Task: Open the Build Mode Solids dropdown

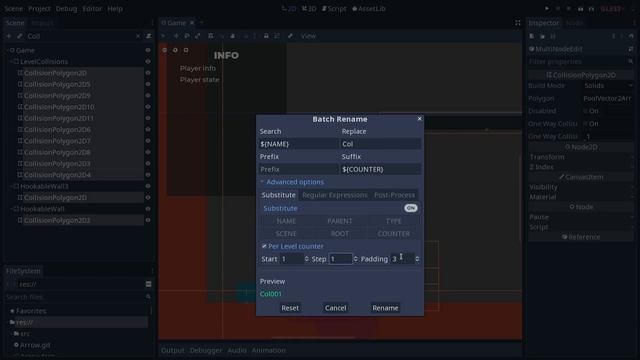Action: pyautogui.click(x=607, y=86)
